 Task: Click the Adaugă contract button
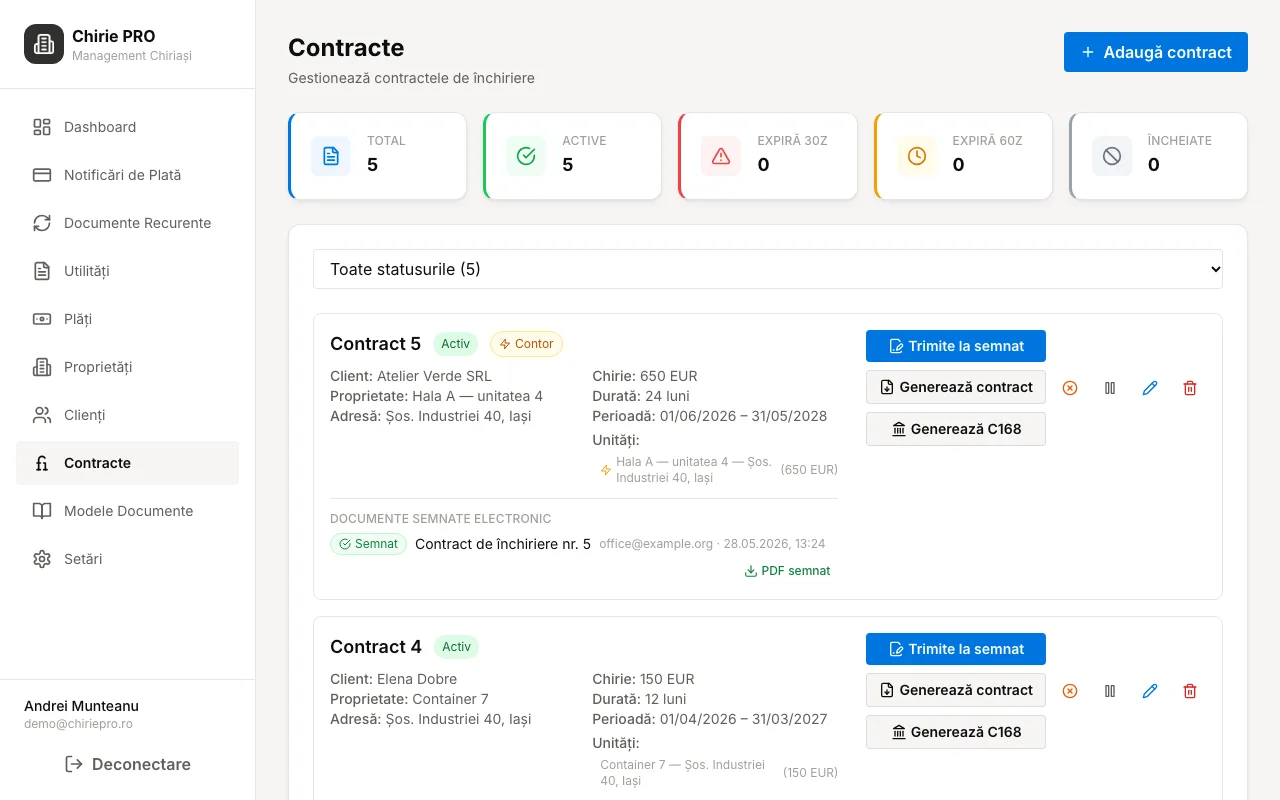coord(1156,52)
